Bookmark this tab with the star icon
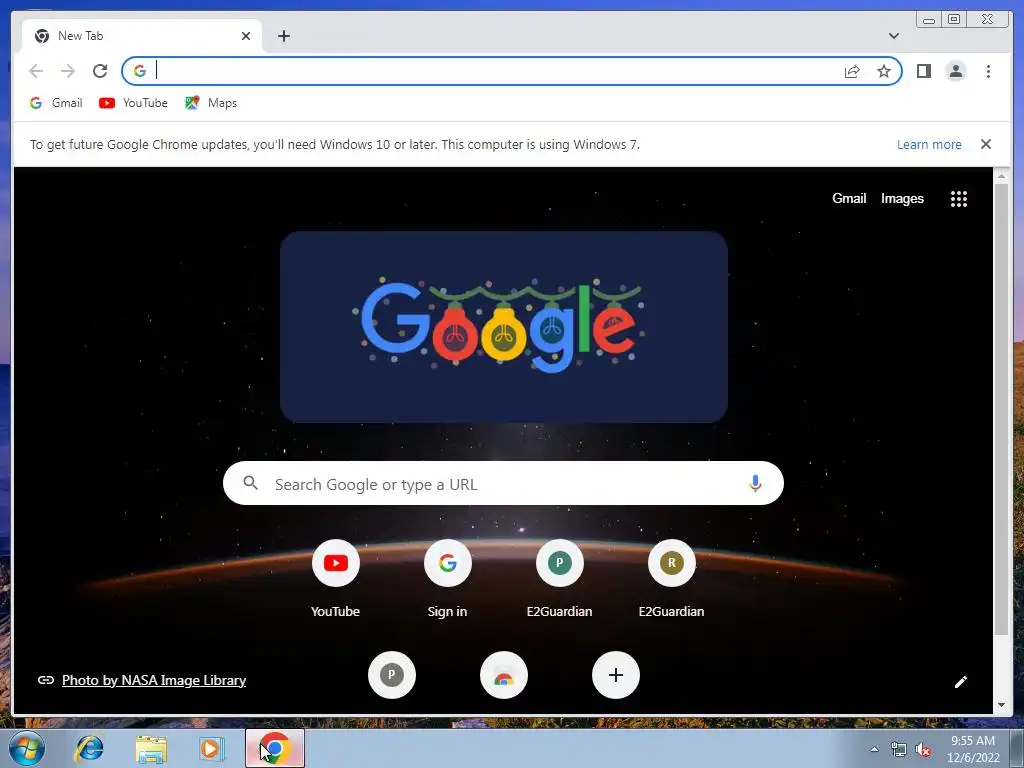Image resolution: width=1024 pixels, height=768 pixels. [x=884, y=71]
